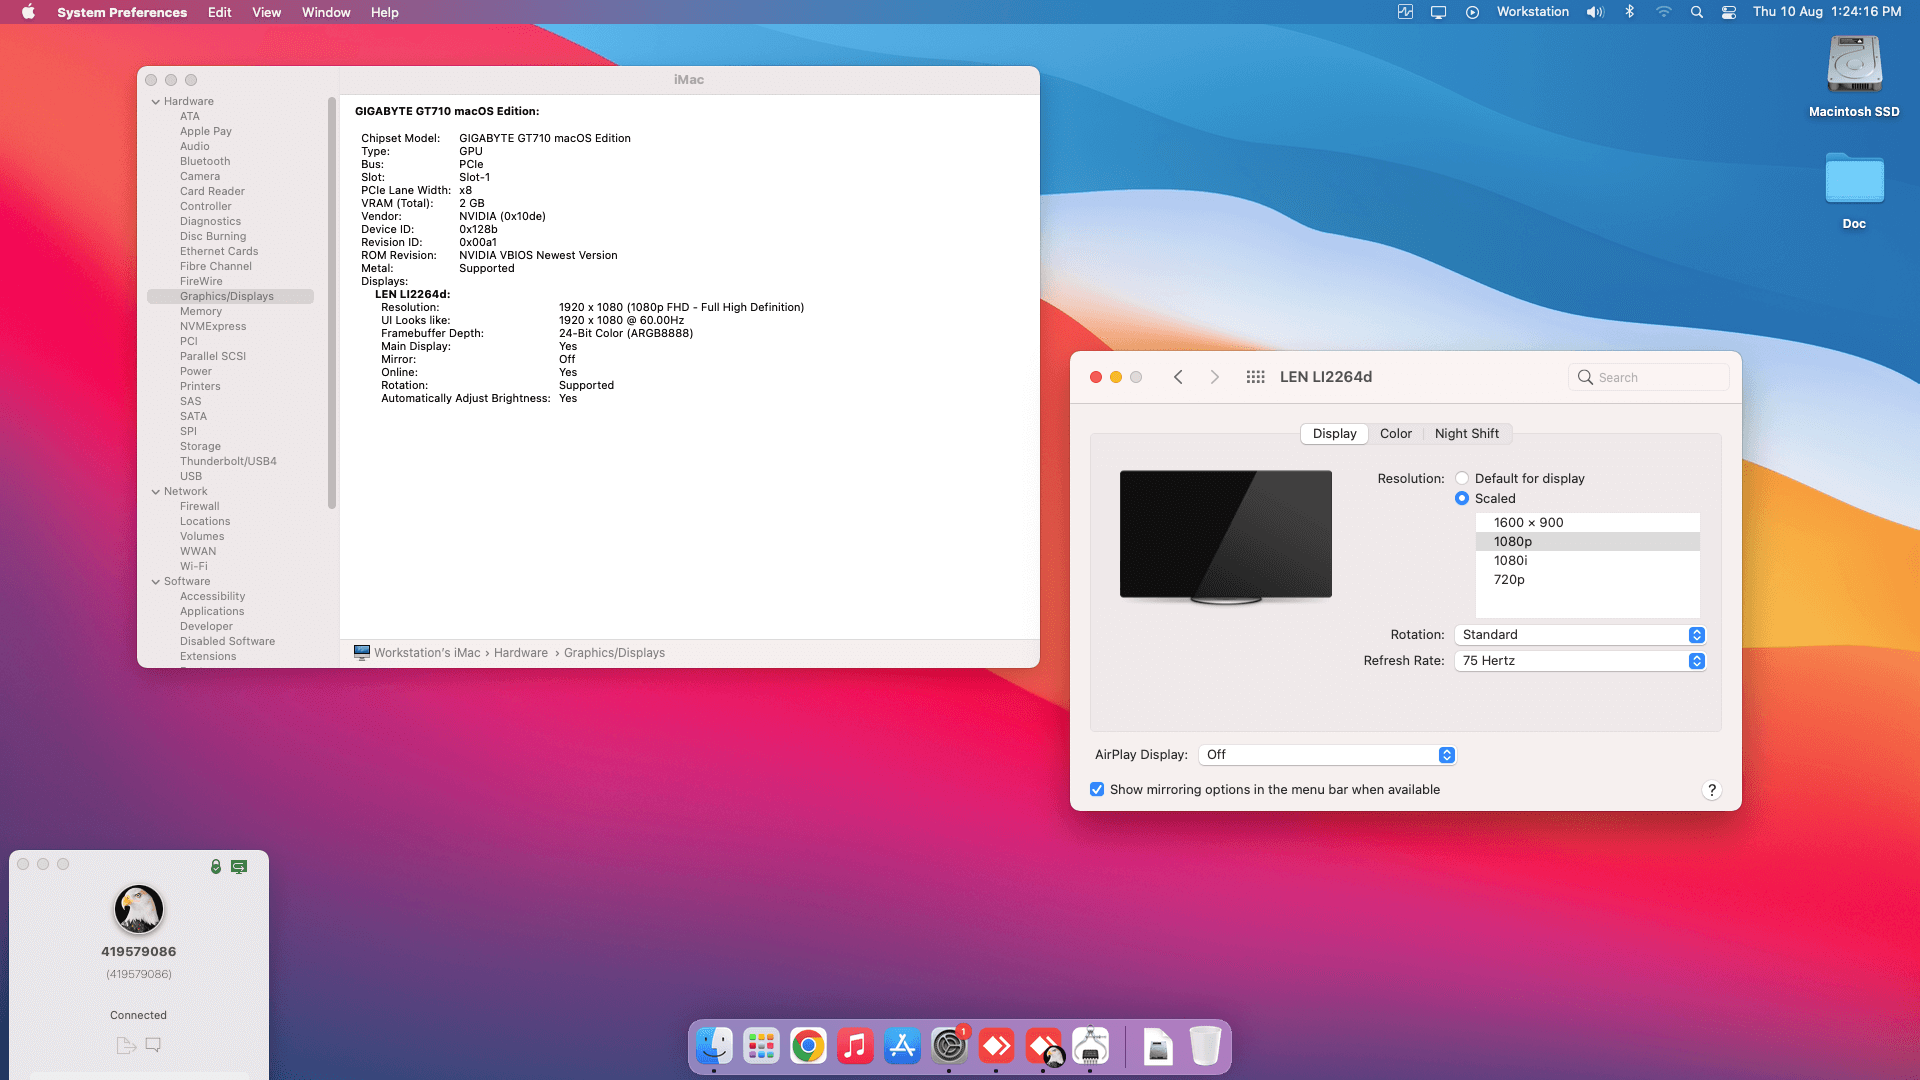The image size is (1920, 1080).
Task: Open the Apple menu
Action: pyautogui.click(x=28, y=12)
